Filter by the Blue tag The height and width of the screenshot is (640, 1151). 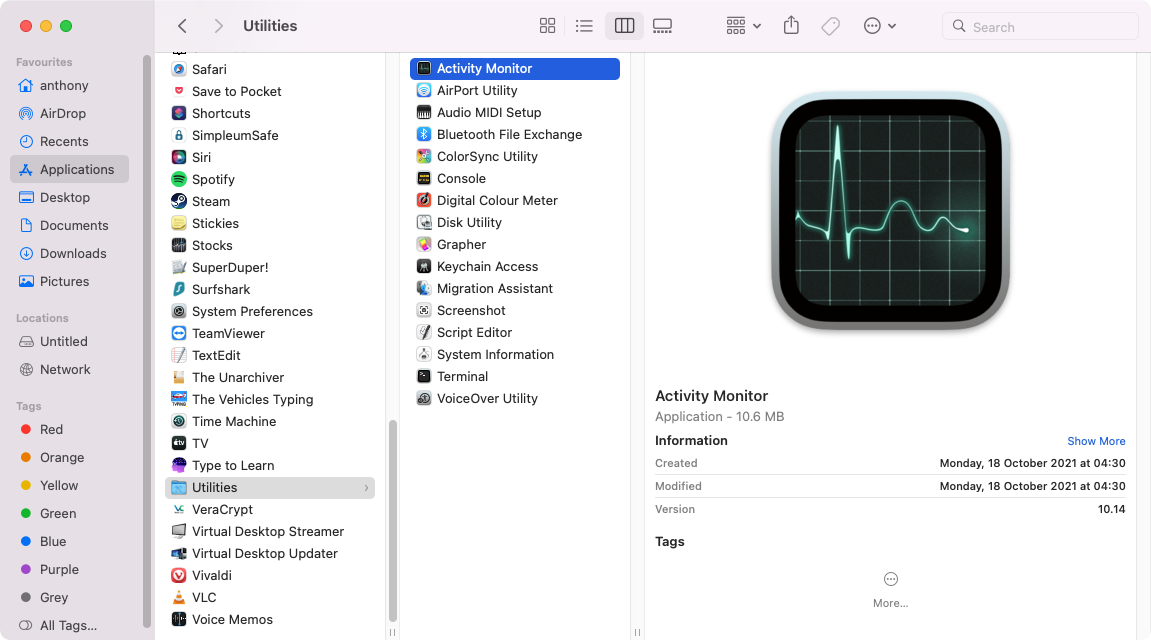coord(70,541)
